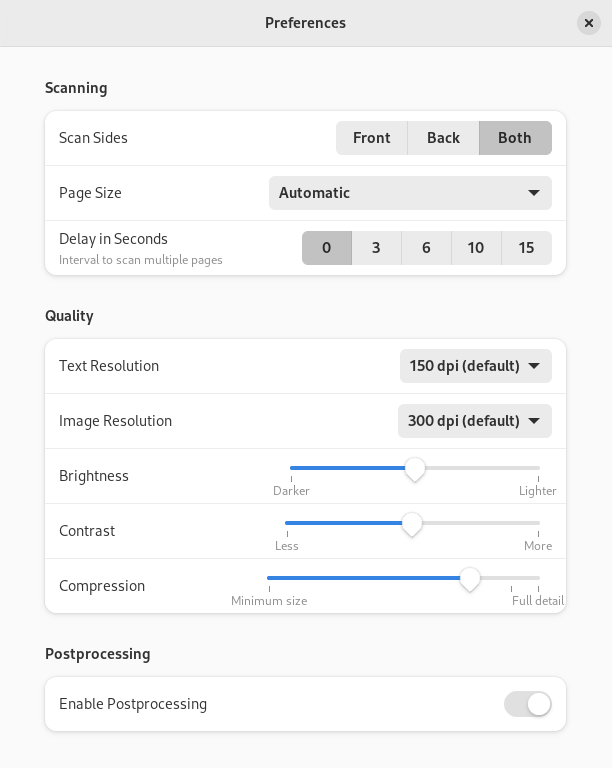Select Both scan sides
The image size is (612, 768).
click(x=515, y=138)
